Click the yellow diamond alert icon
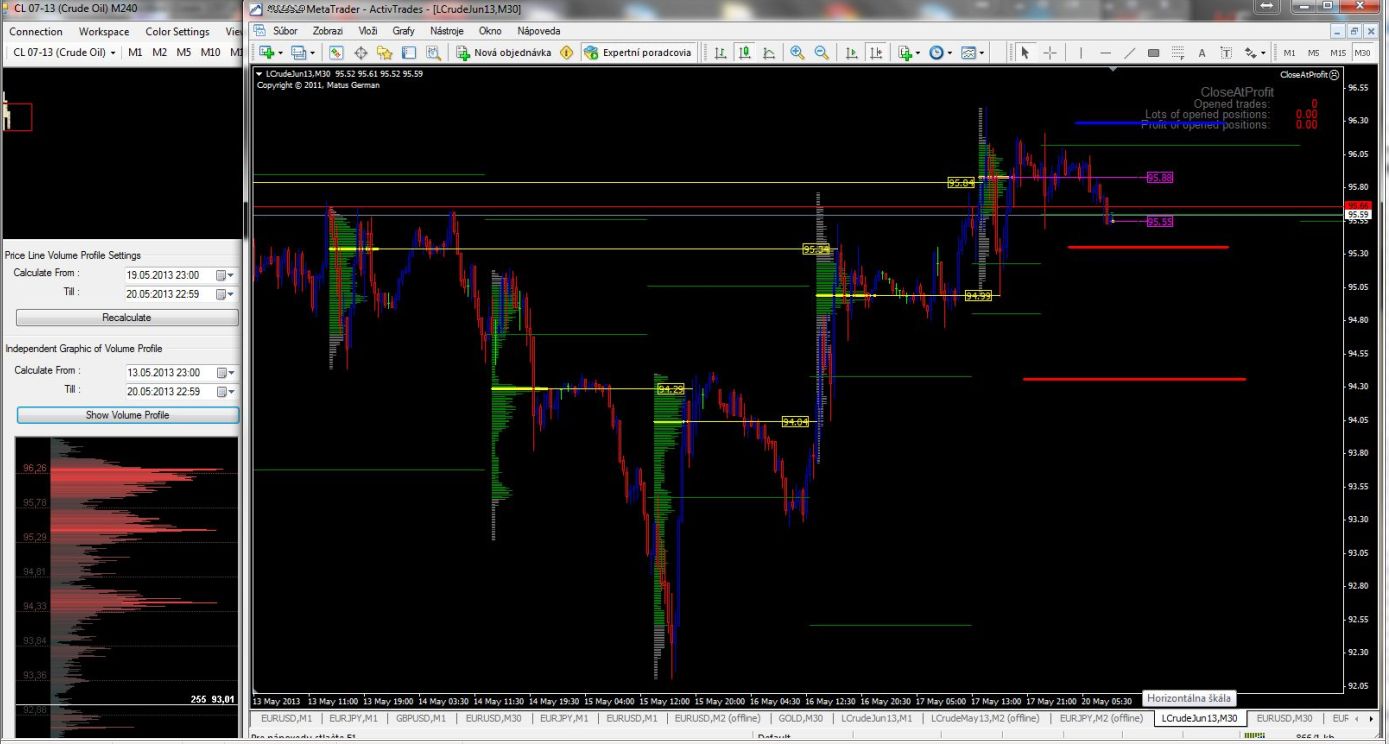1389x744 pixels. tap(567, 53)
